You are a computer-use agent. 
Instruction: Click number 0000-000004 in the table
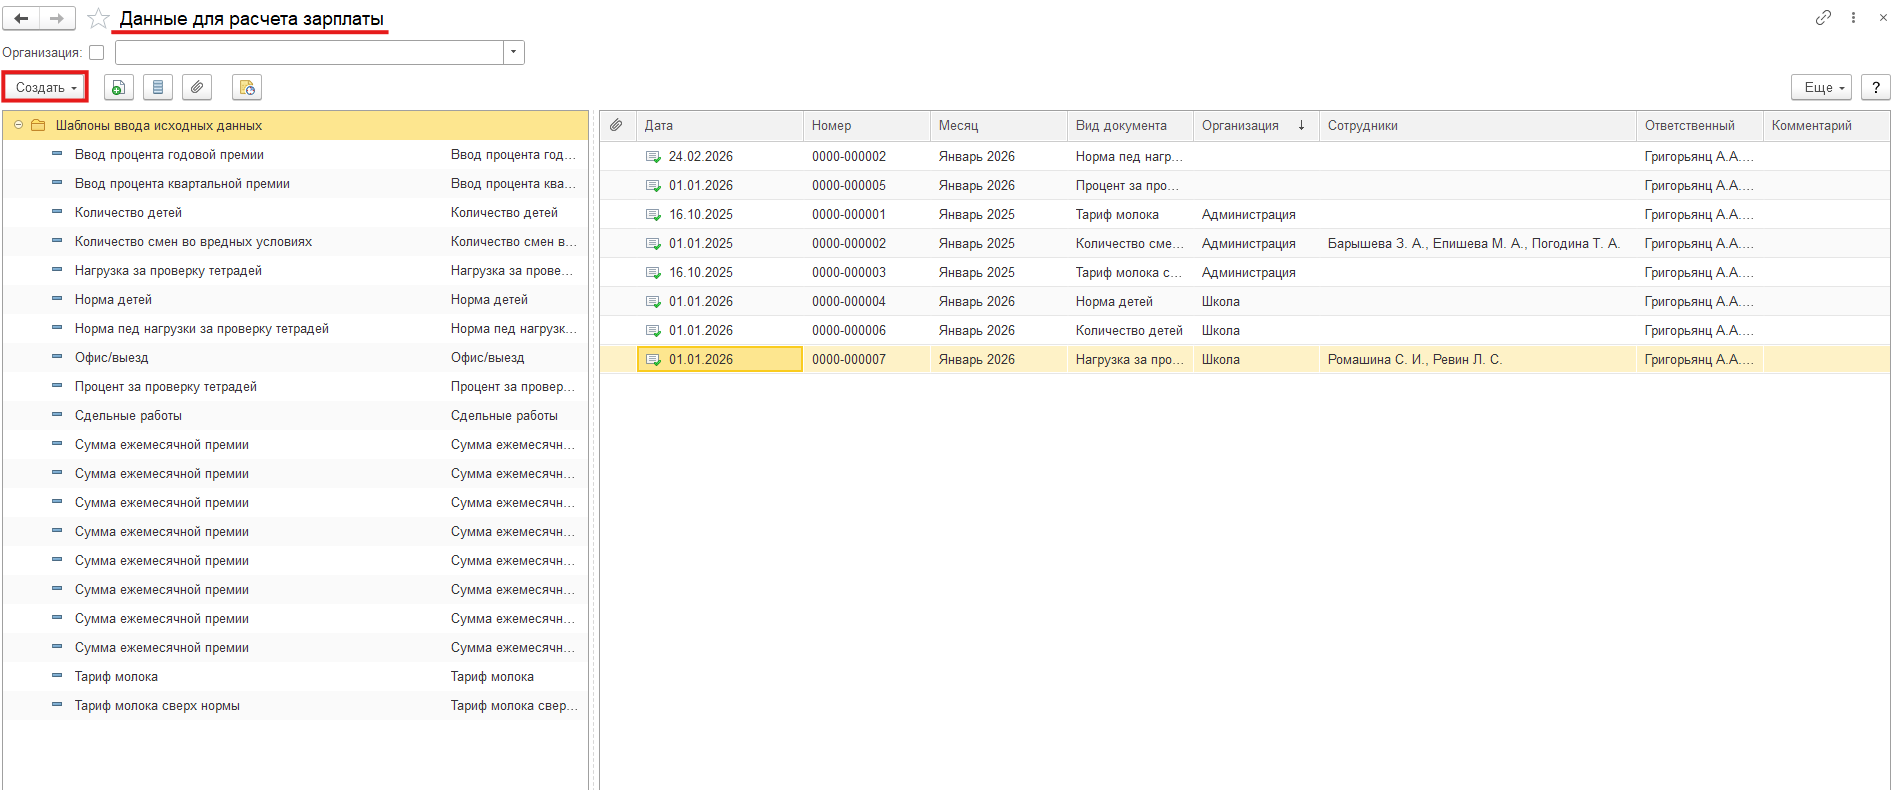click(x=849, y=302)
